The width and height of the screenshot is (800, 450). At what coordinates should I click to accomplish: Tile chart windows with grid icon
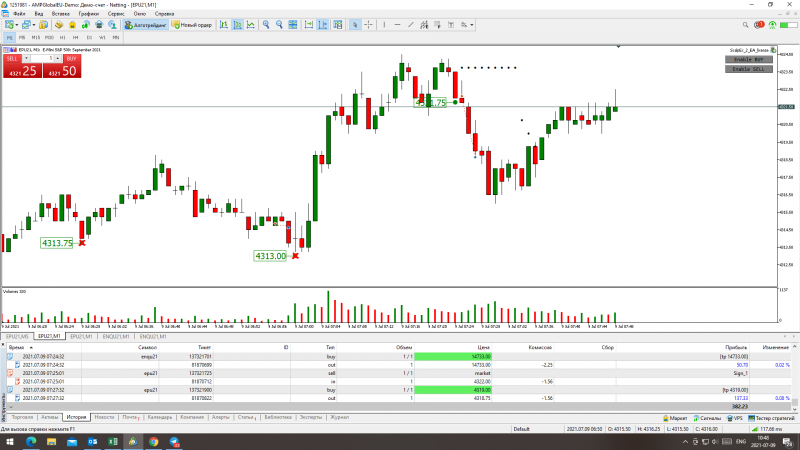point(293,24)
